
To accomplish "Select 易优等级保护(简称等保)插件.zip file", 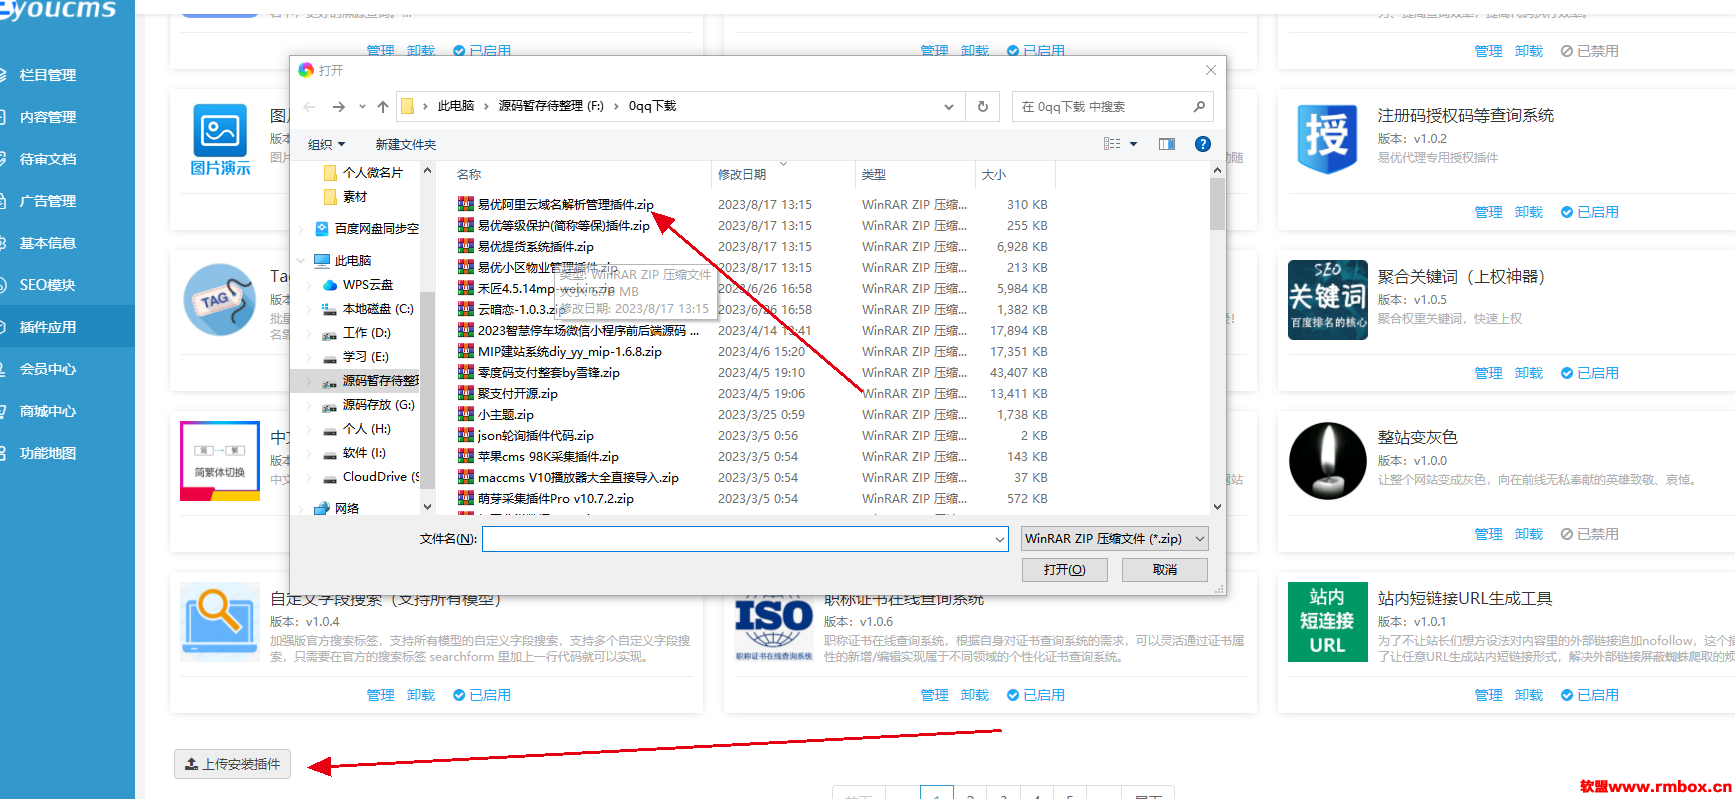I will [563, 225].
